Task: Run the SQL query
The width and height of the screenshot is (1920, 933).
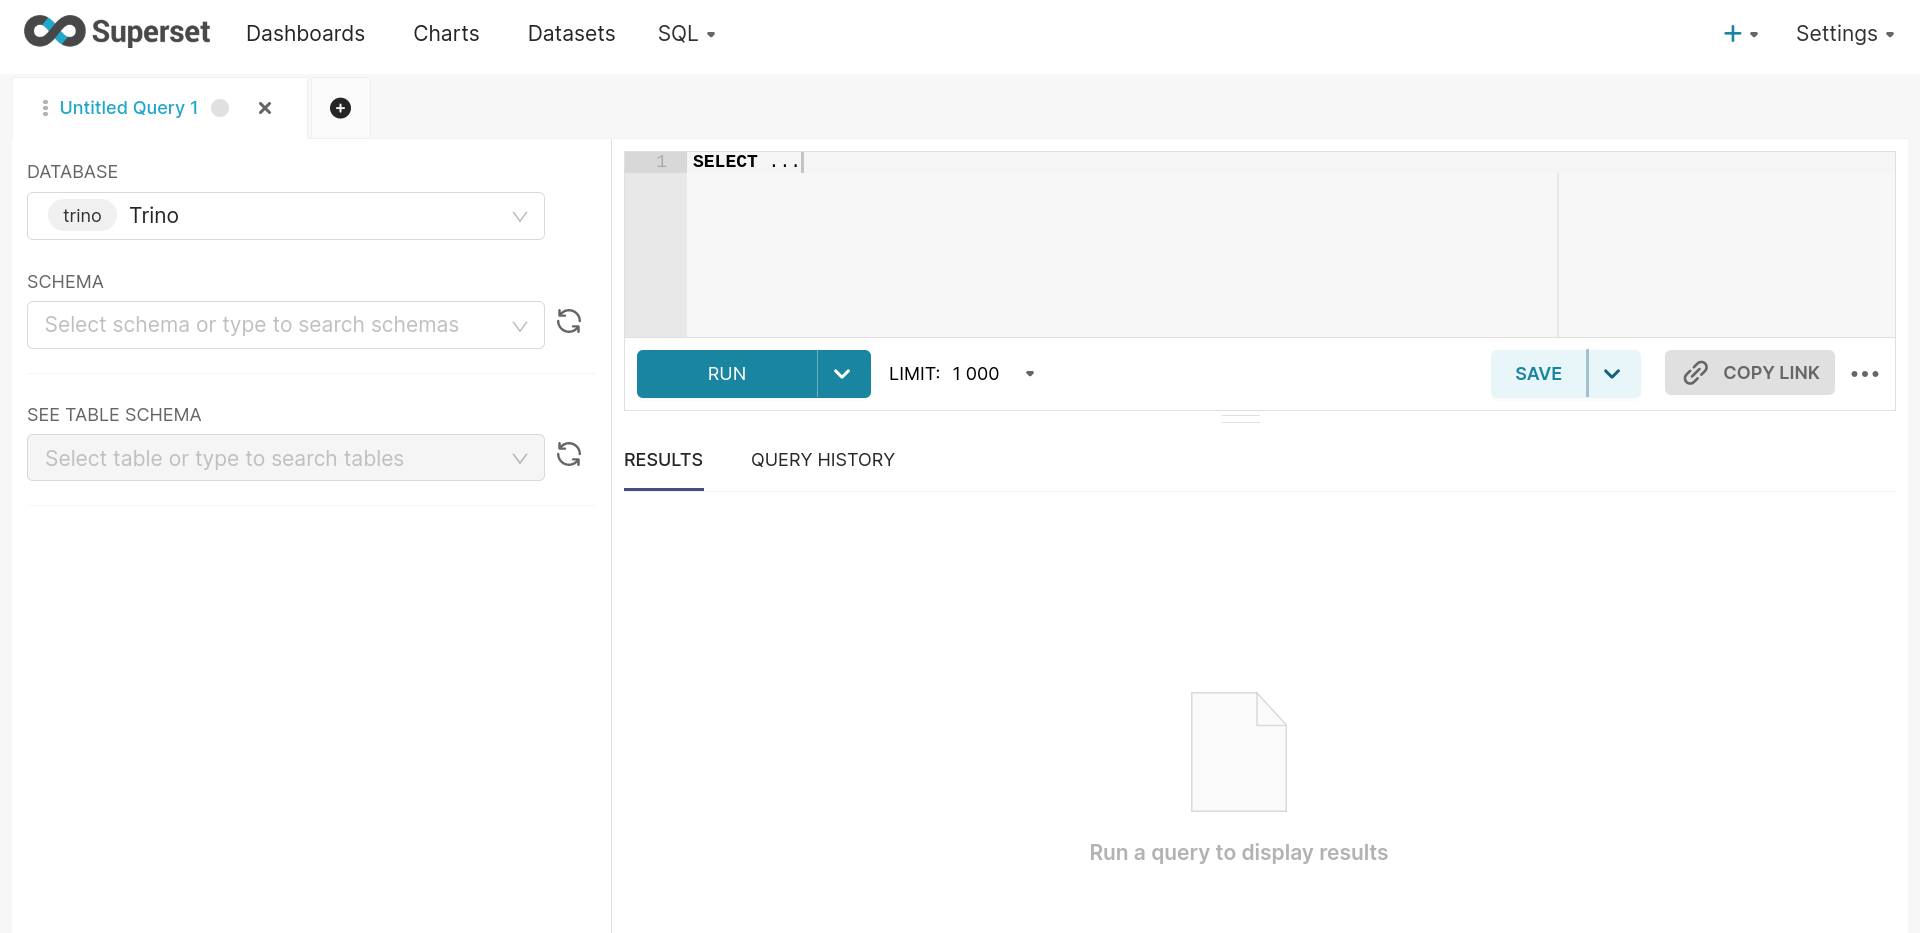Action: pos(727,374)
